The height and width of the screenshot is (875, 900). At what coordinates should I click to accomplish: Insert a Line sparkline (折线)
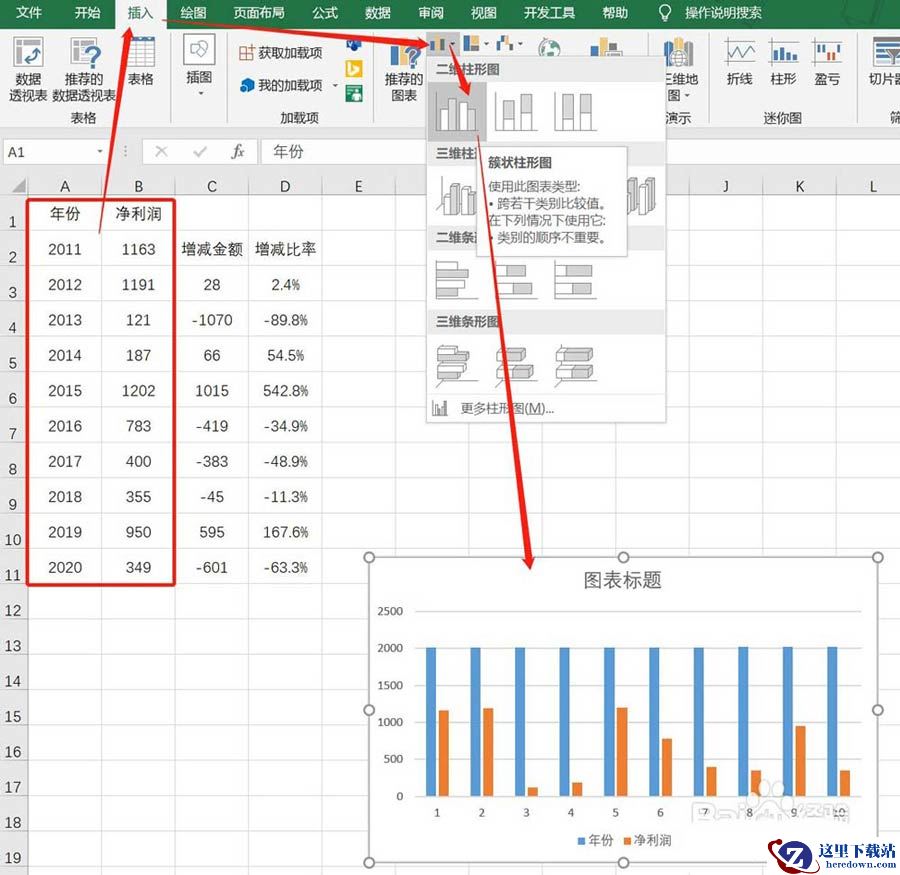pos(739,62)
